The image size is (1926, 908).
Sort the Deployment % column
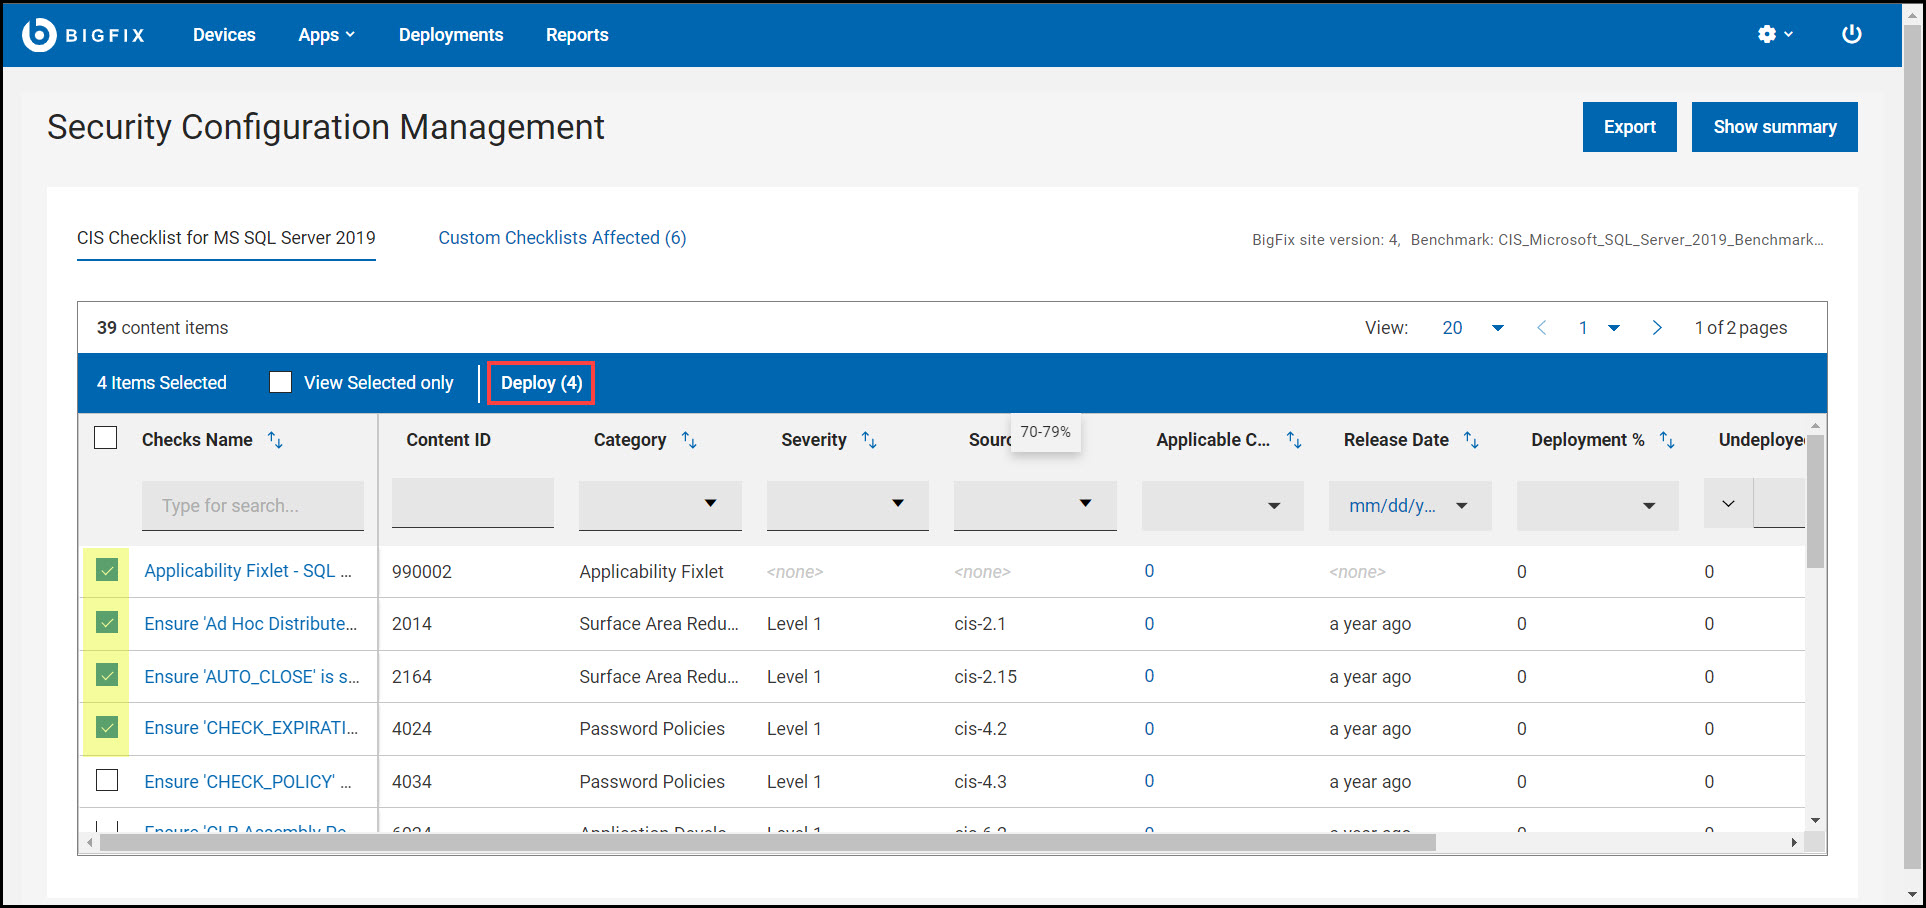coord(1666,439)
